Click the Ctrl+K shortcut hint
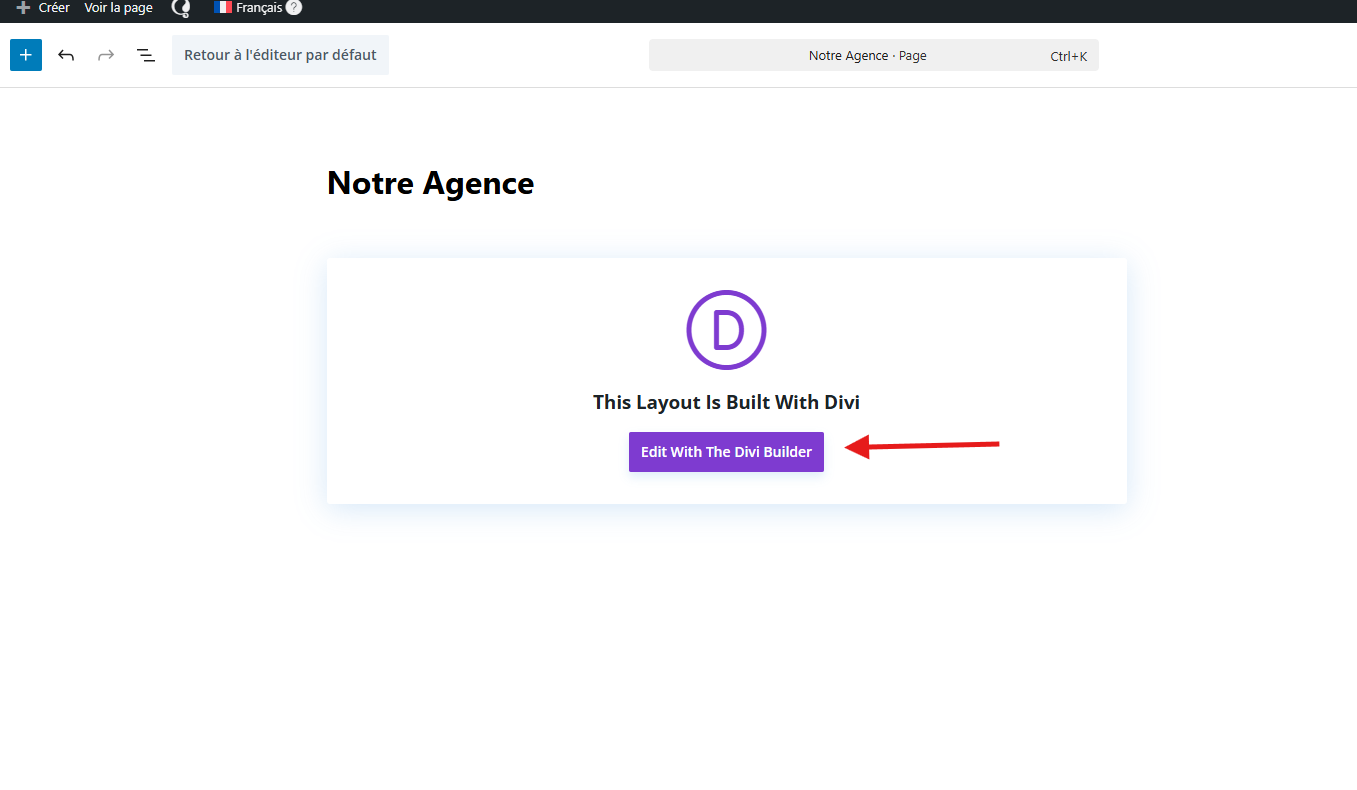 1068,56
